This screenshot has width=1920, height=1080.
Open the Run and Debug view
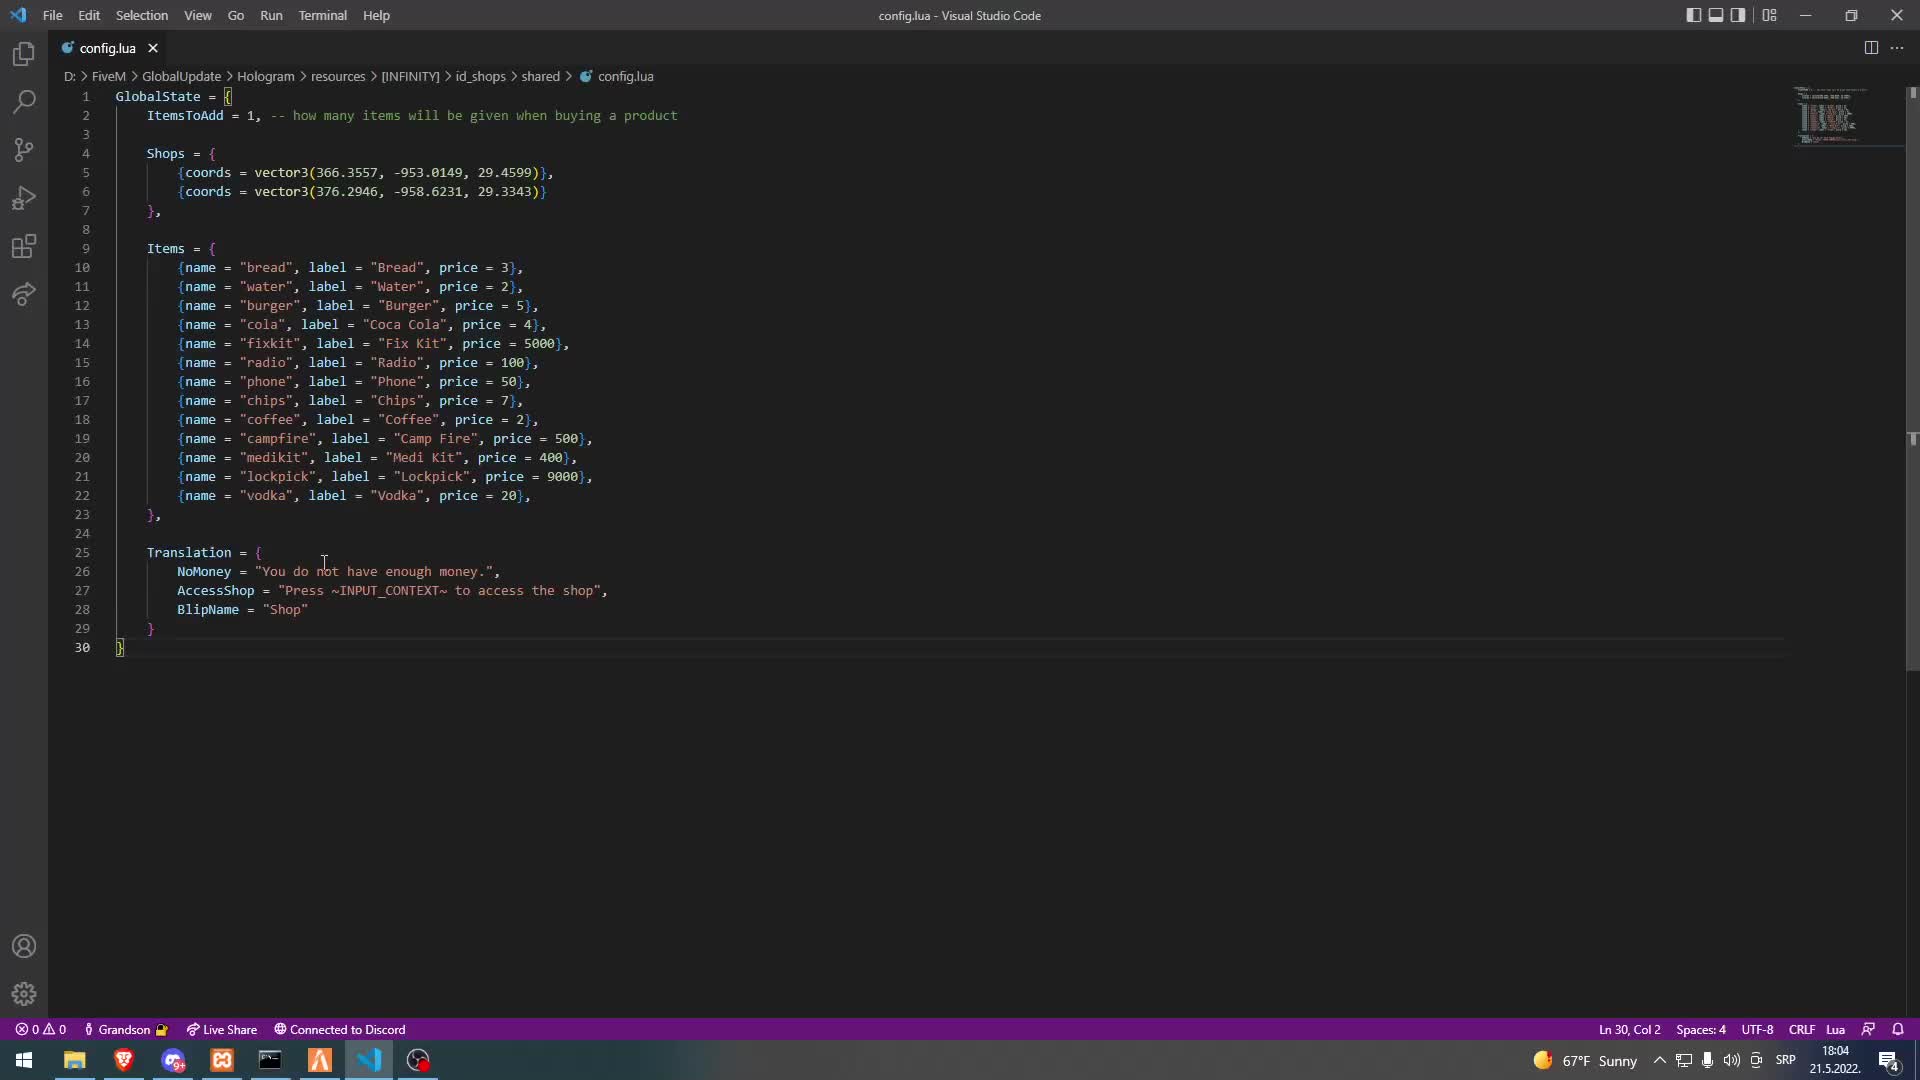[x=24, y=198]
